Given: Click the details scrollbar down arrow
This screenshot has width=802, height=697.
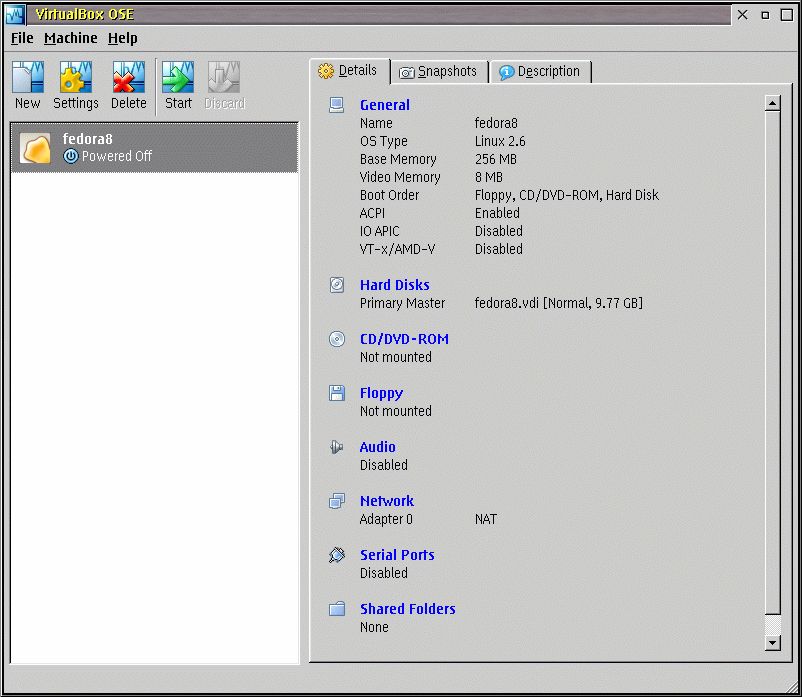Looking at the screenshot, I should click(772, 643).
